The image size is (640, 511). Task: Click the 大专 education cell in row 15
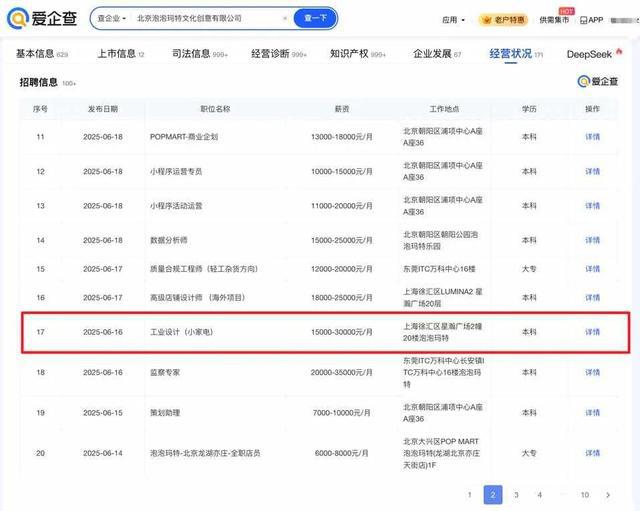tap(529, 269)
